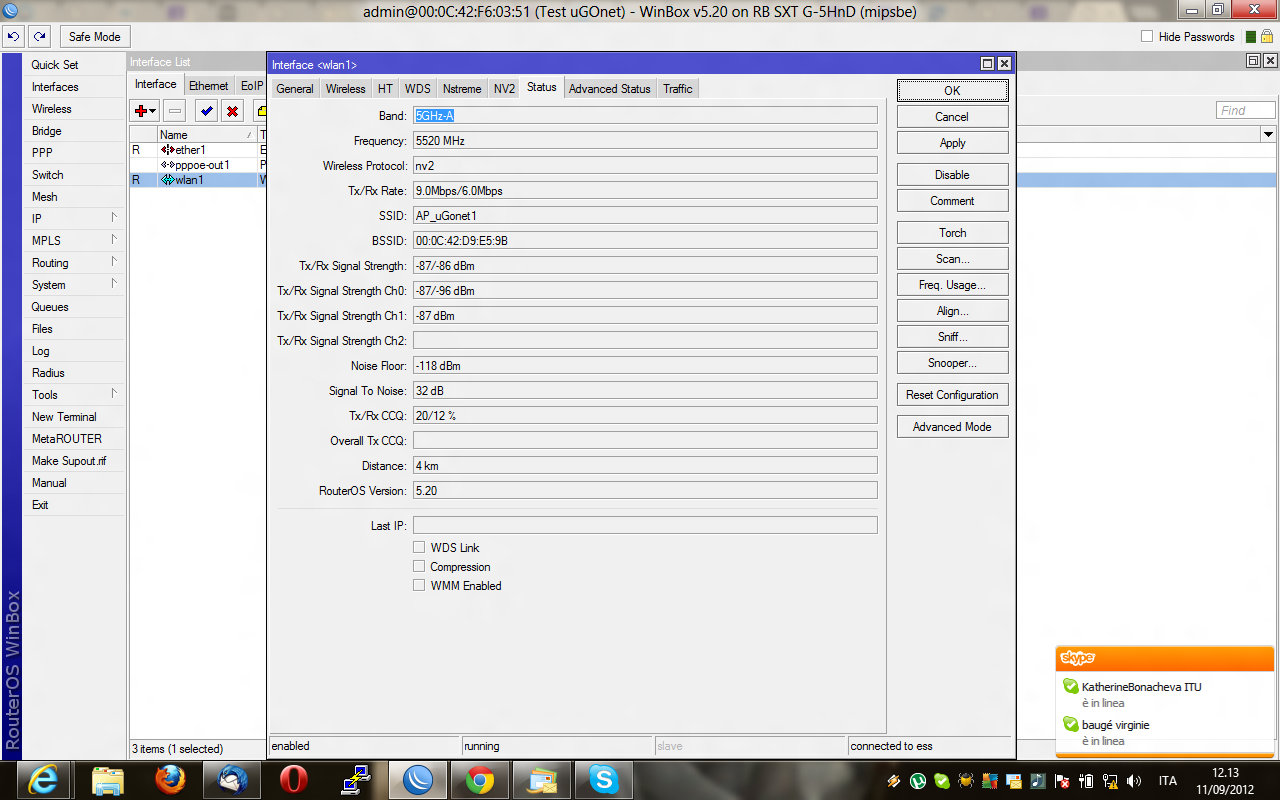The height and width of the screenshot is (800, 1280).
Task: Switch to the Advanced Status tab
Action: (610, 89)
